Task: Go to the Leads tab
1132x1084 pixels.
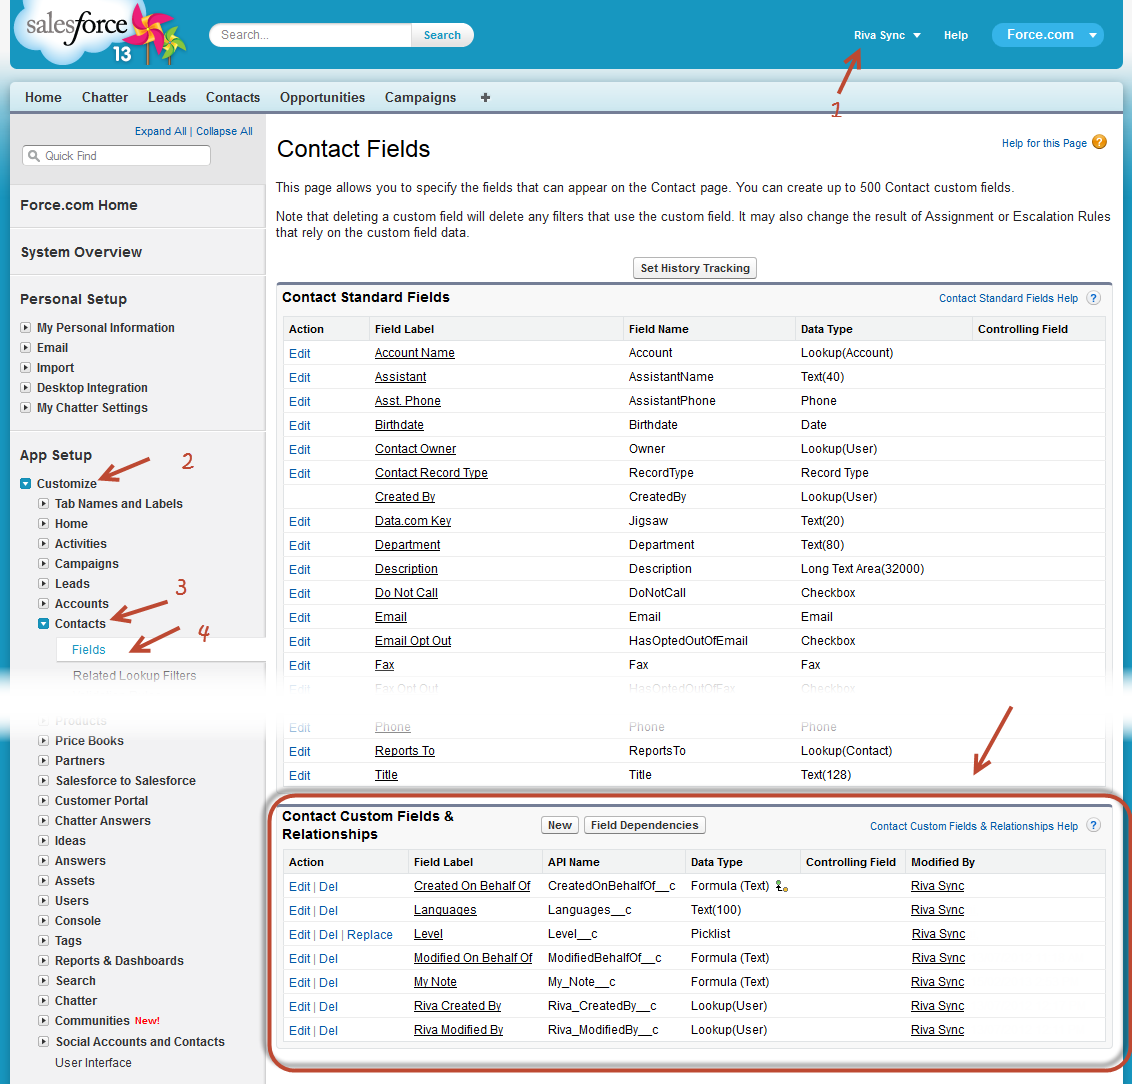Action: point(167,97)
